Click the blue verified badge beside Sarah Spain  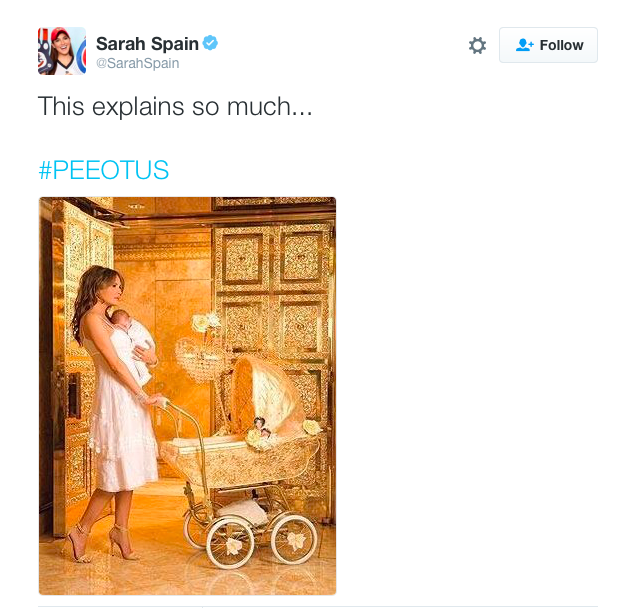point(210,43)
